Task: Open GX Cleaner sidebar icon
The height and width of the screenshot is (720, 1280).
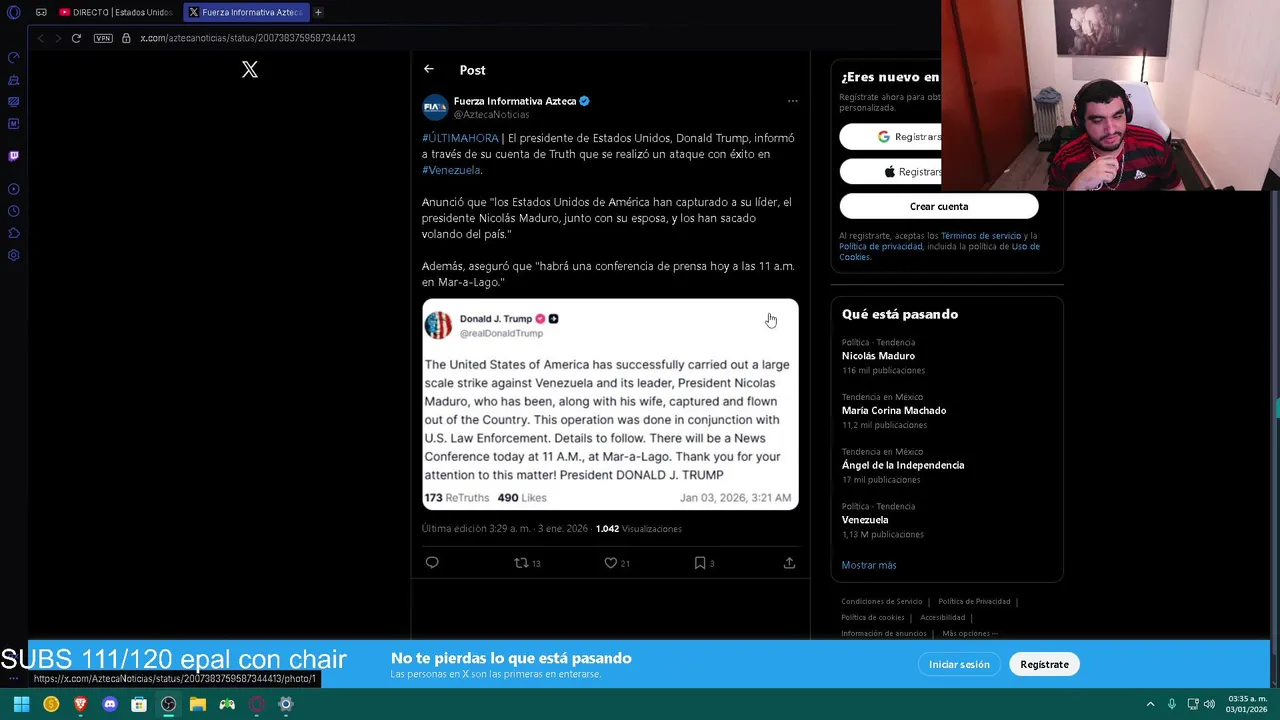Action: point(14,80)
